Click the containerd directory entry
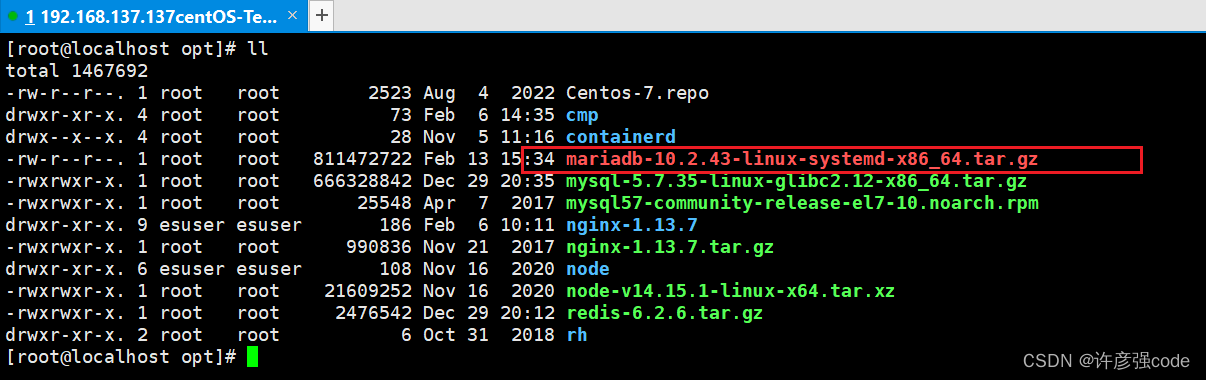This screenshot has height=380, width=1206. [621, 137]
